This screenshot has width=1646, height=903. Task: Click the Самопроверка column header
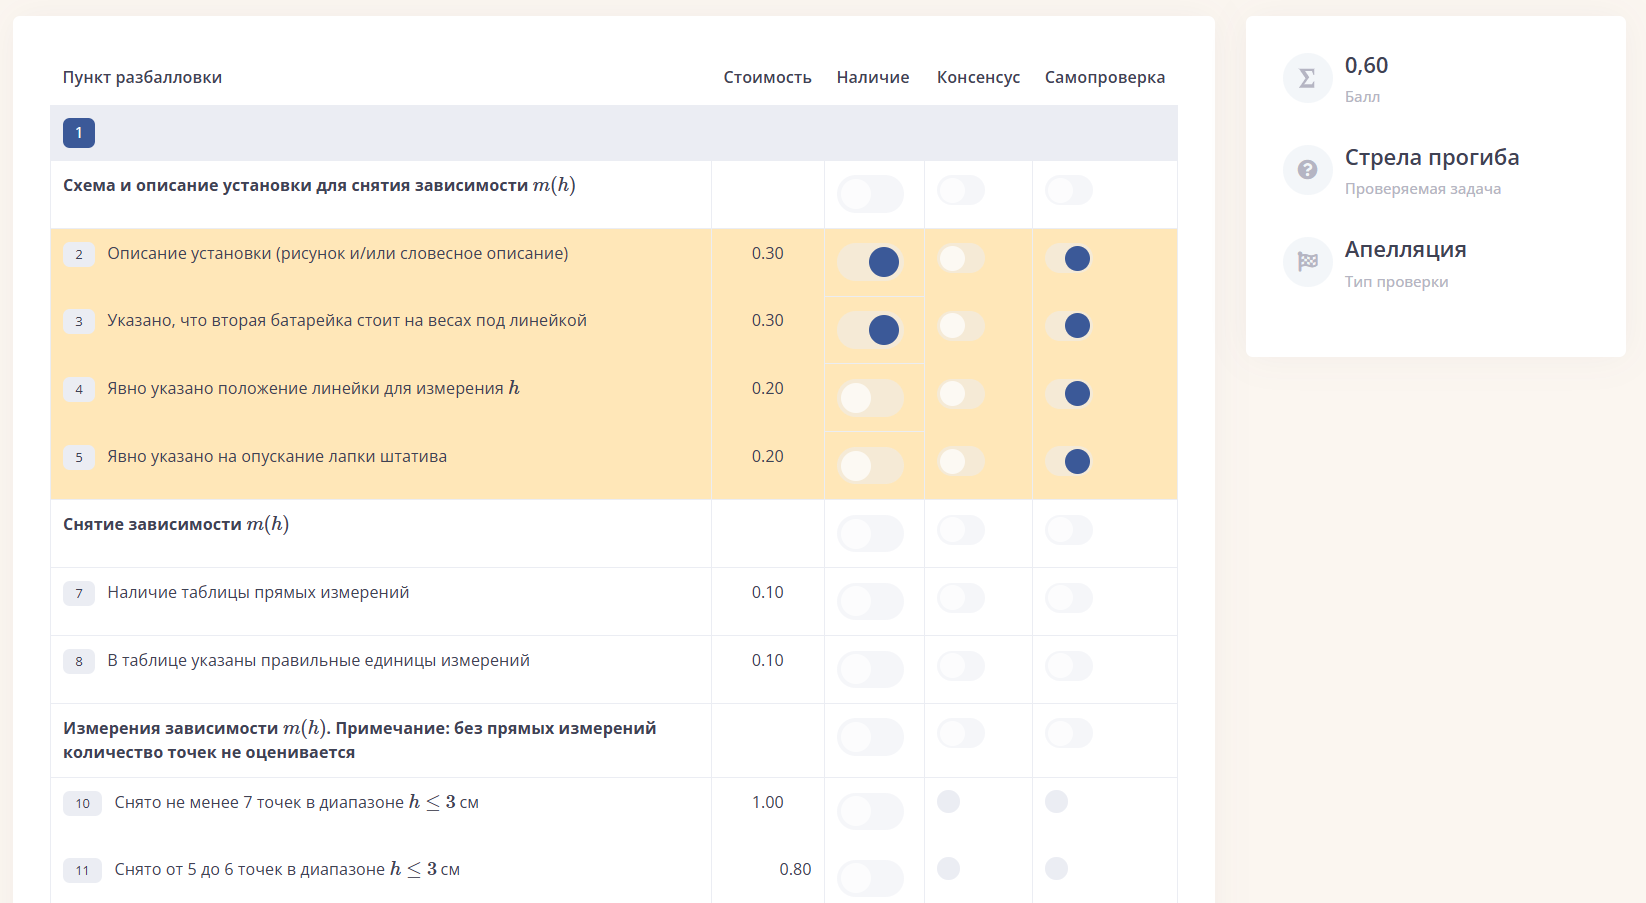click(1105, 77)
